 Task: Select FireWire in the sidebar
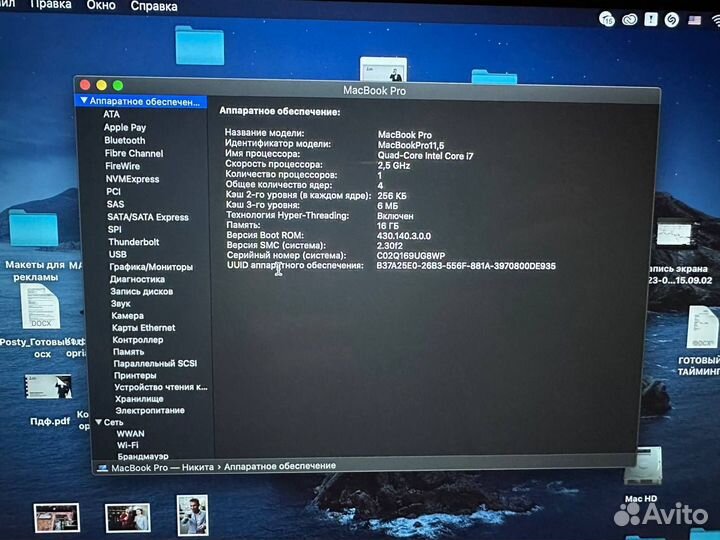[x=123, y=166]
